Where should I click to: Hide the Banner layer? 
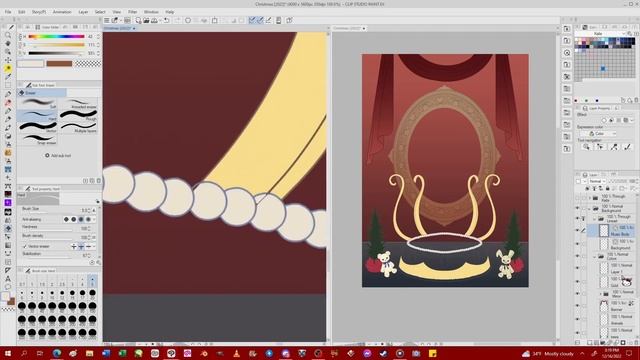tap(578, 306)
